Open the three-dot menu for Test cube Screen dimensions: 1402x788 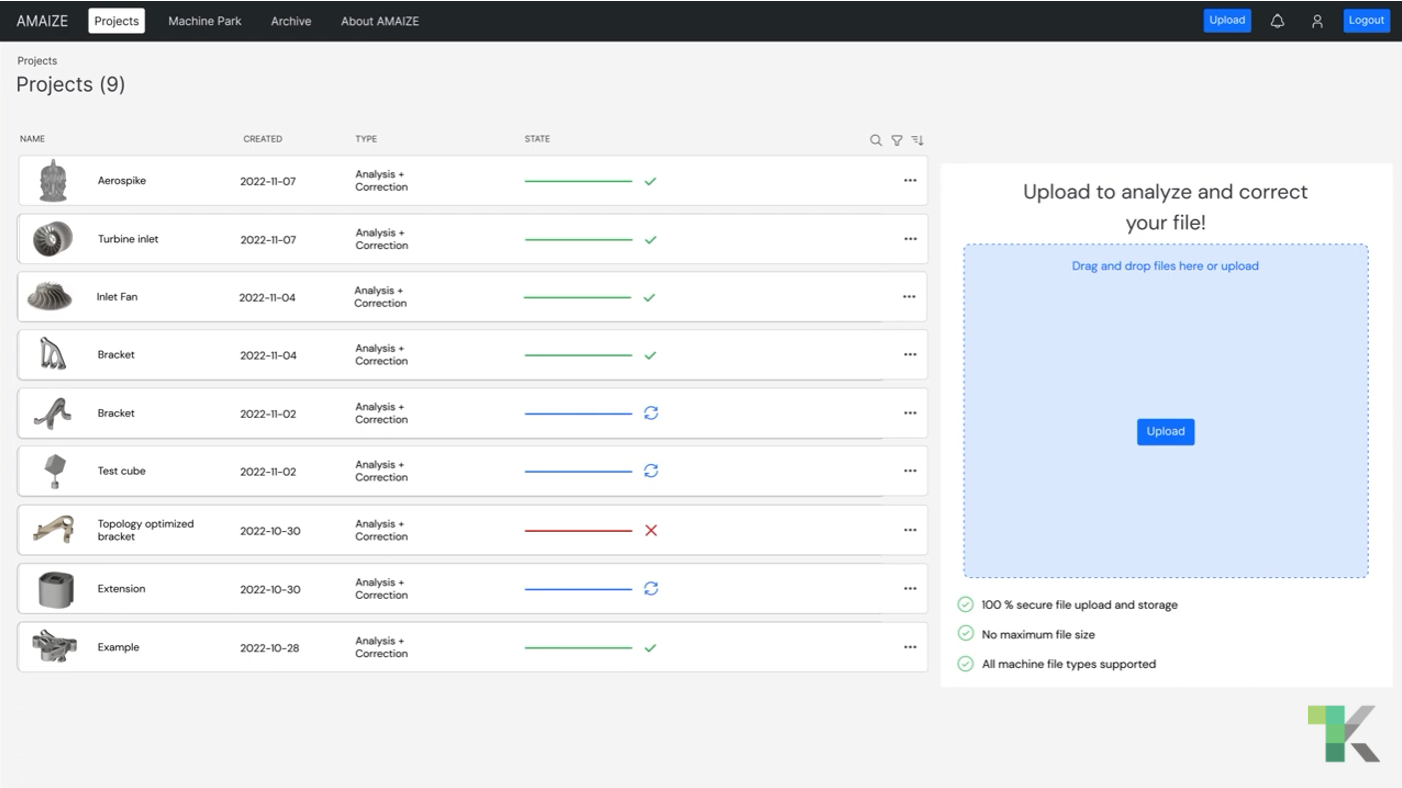point(910,471)
